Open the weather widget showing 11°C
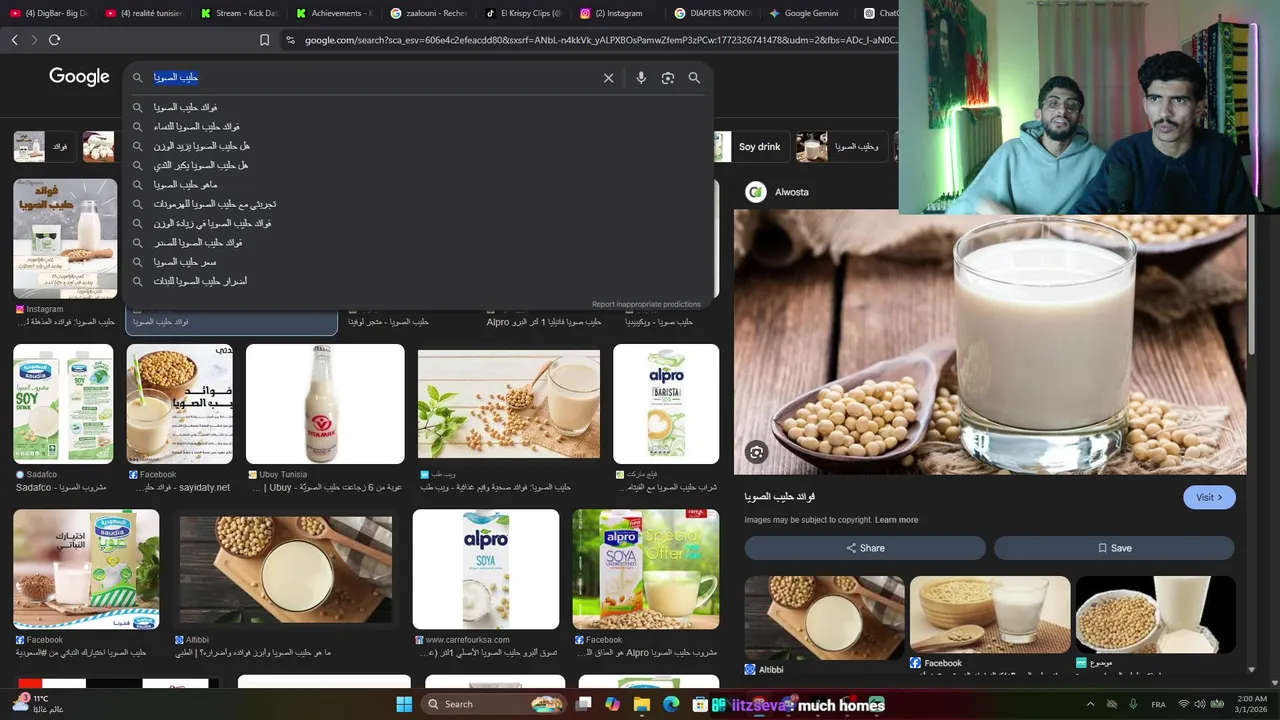 pyautogui.click(x=40, y=704)
